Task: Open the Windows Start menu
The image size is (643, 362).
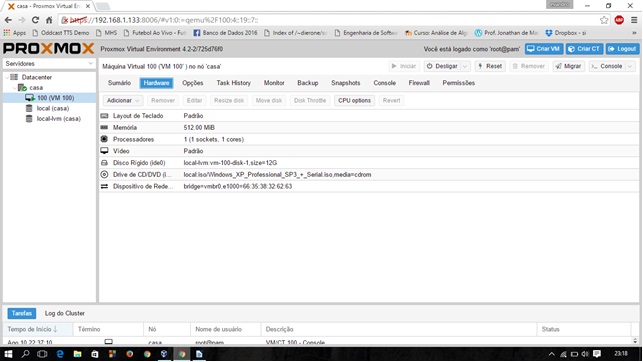Action: [8, 354]
